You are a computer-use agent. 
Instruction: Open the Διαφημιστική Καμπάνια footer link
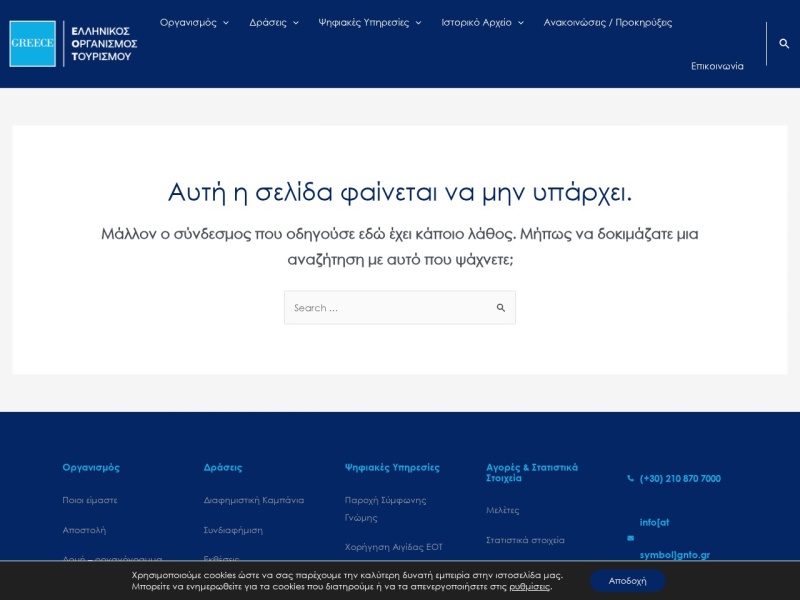tap(254, 500)
